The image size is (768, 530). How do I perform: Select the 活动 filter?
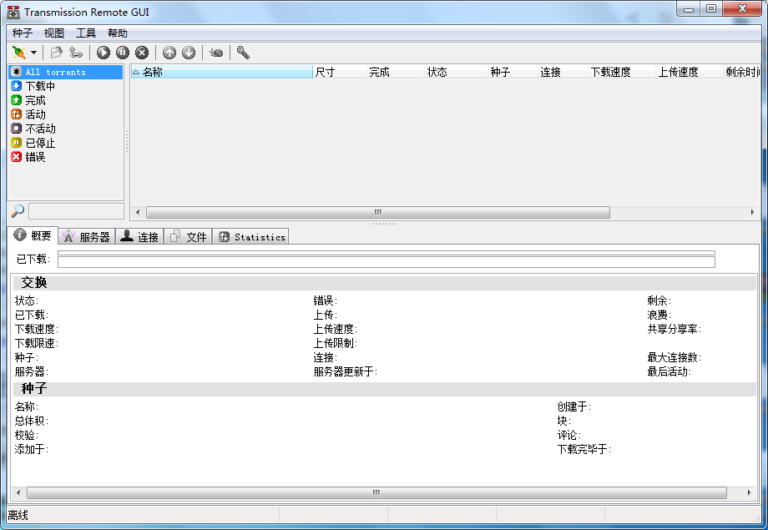point(66,115)
